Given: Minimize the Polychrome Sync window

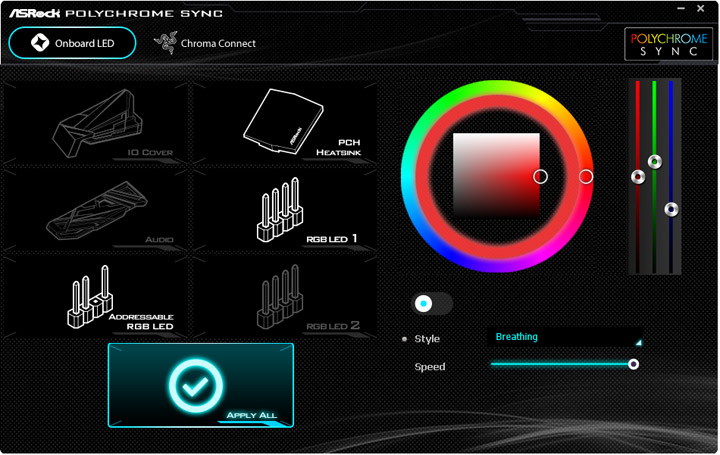Looking at the screenshot, I should click(x=681, y=8).
